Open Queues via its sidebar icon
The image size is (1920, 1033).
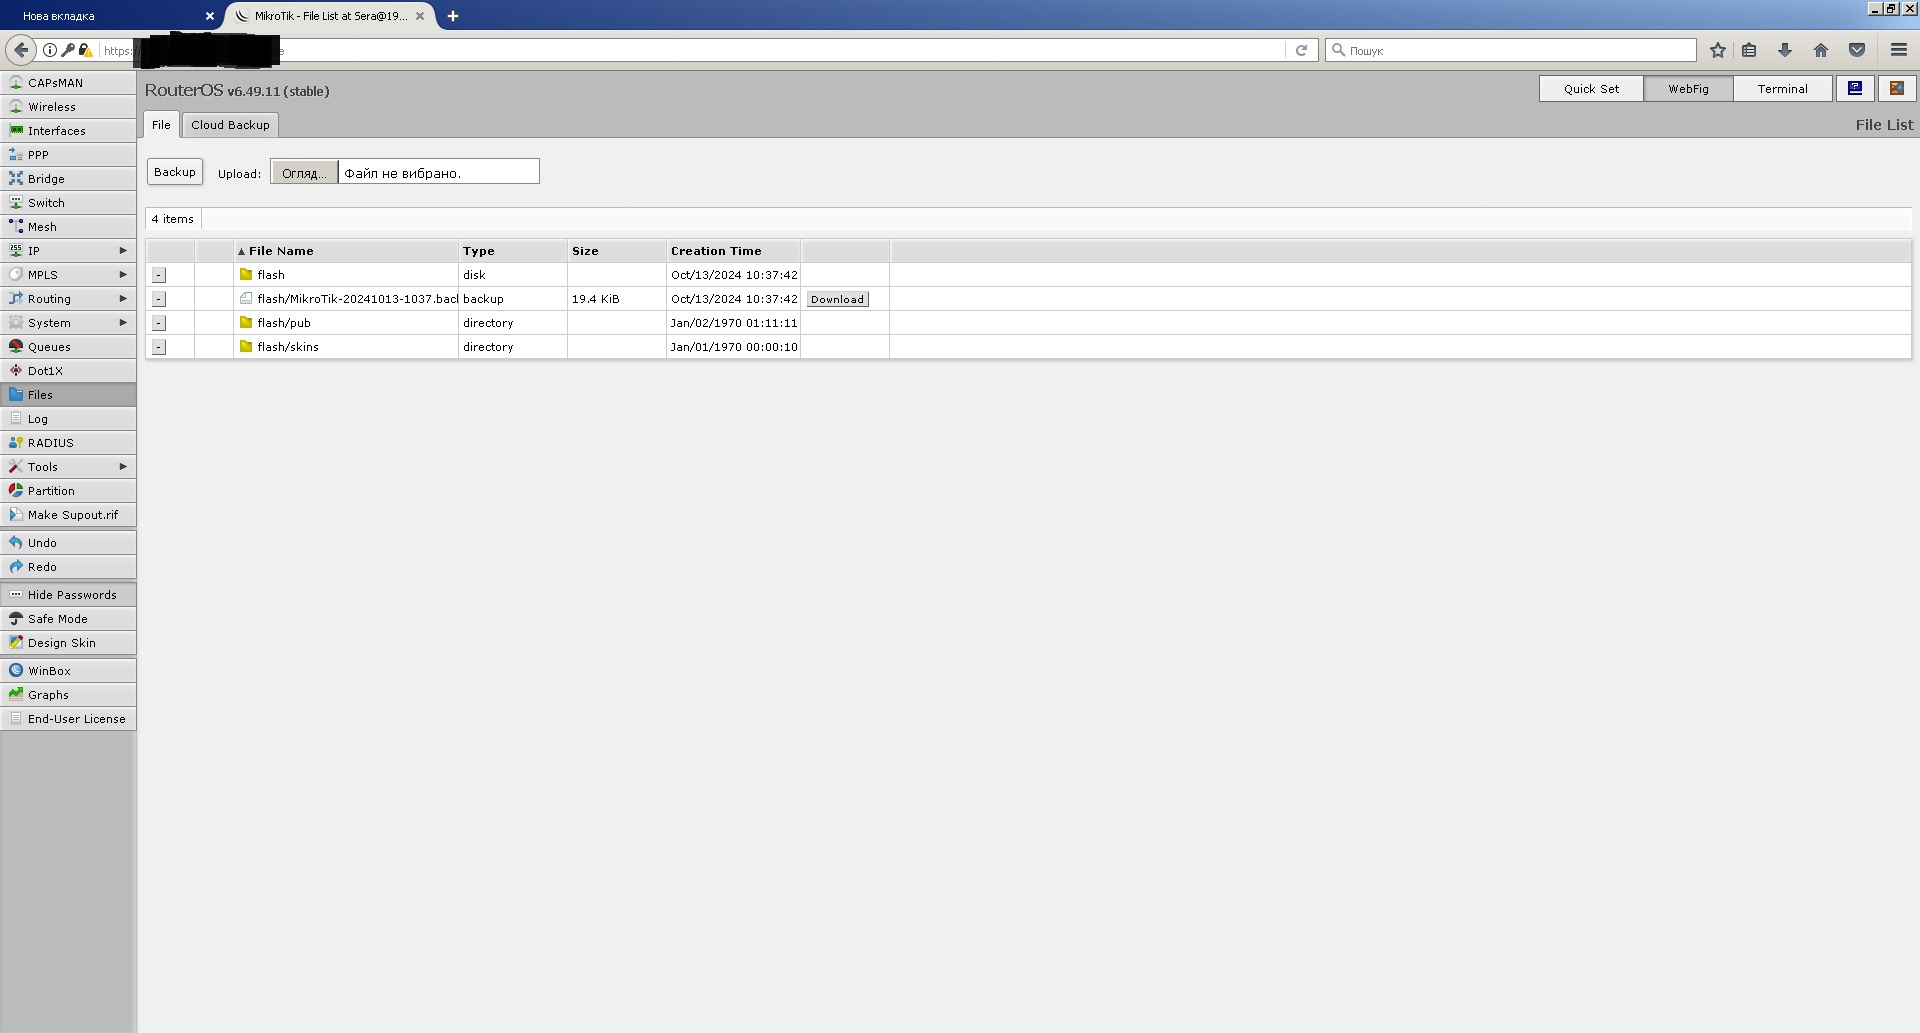tap(16, 347)
